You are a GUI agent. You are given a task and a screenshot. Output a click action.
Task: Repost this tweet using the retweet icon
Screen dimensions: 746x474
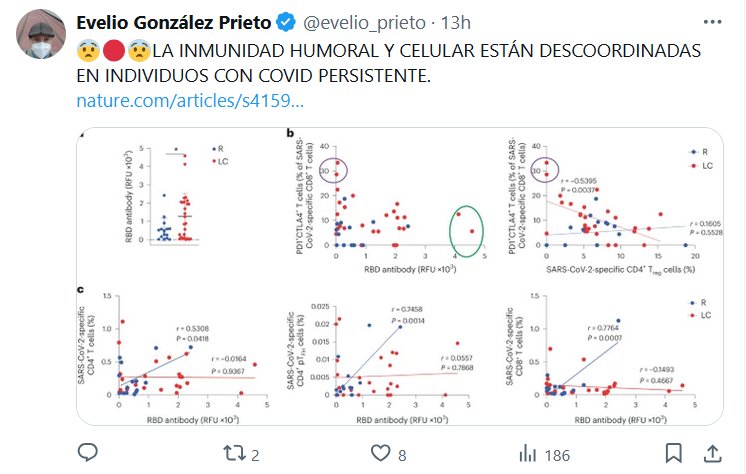point(233,454)
